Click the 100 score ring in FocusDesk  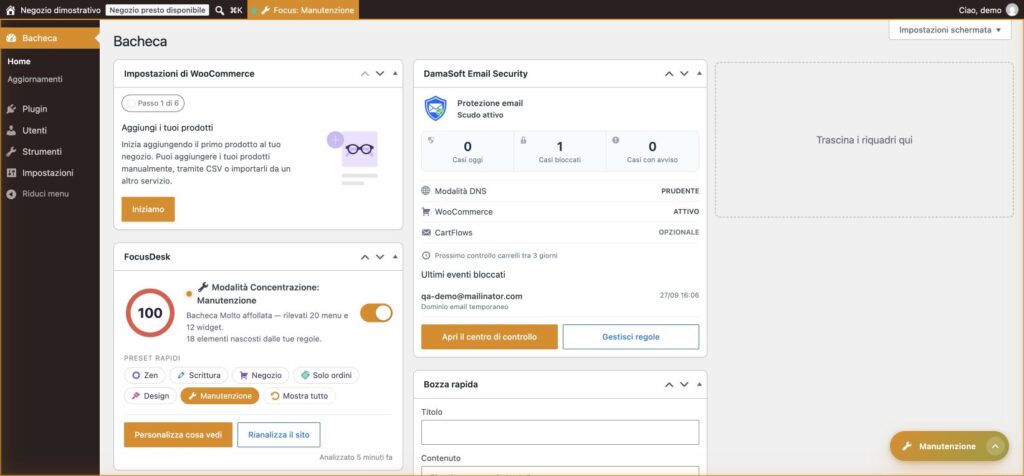tap(150, 313)
